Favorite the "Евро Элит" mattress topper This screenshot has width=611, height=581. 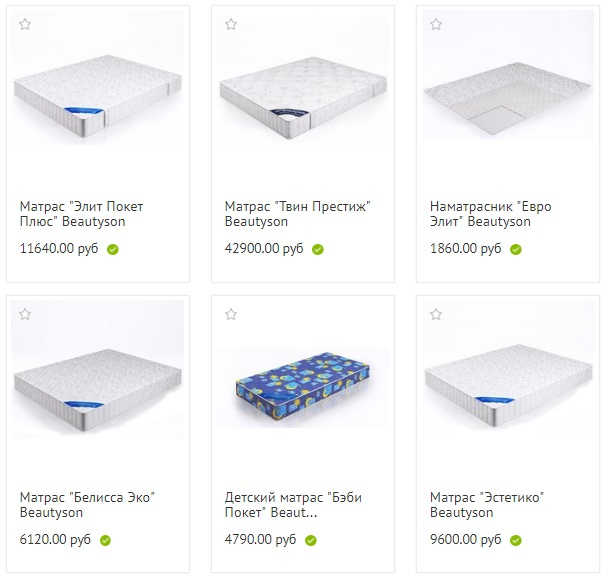point(436,24)
